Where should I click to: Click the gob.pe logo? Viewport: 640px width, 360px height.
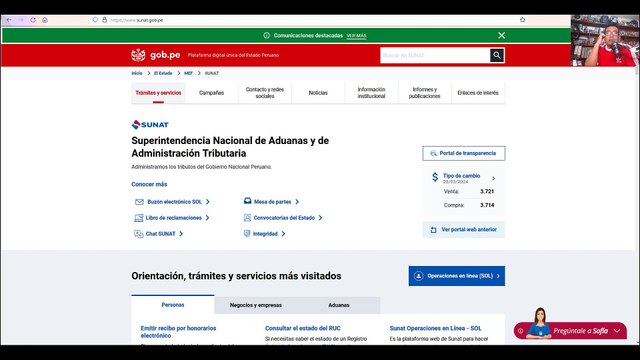(x=156, y=55)
